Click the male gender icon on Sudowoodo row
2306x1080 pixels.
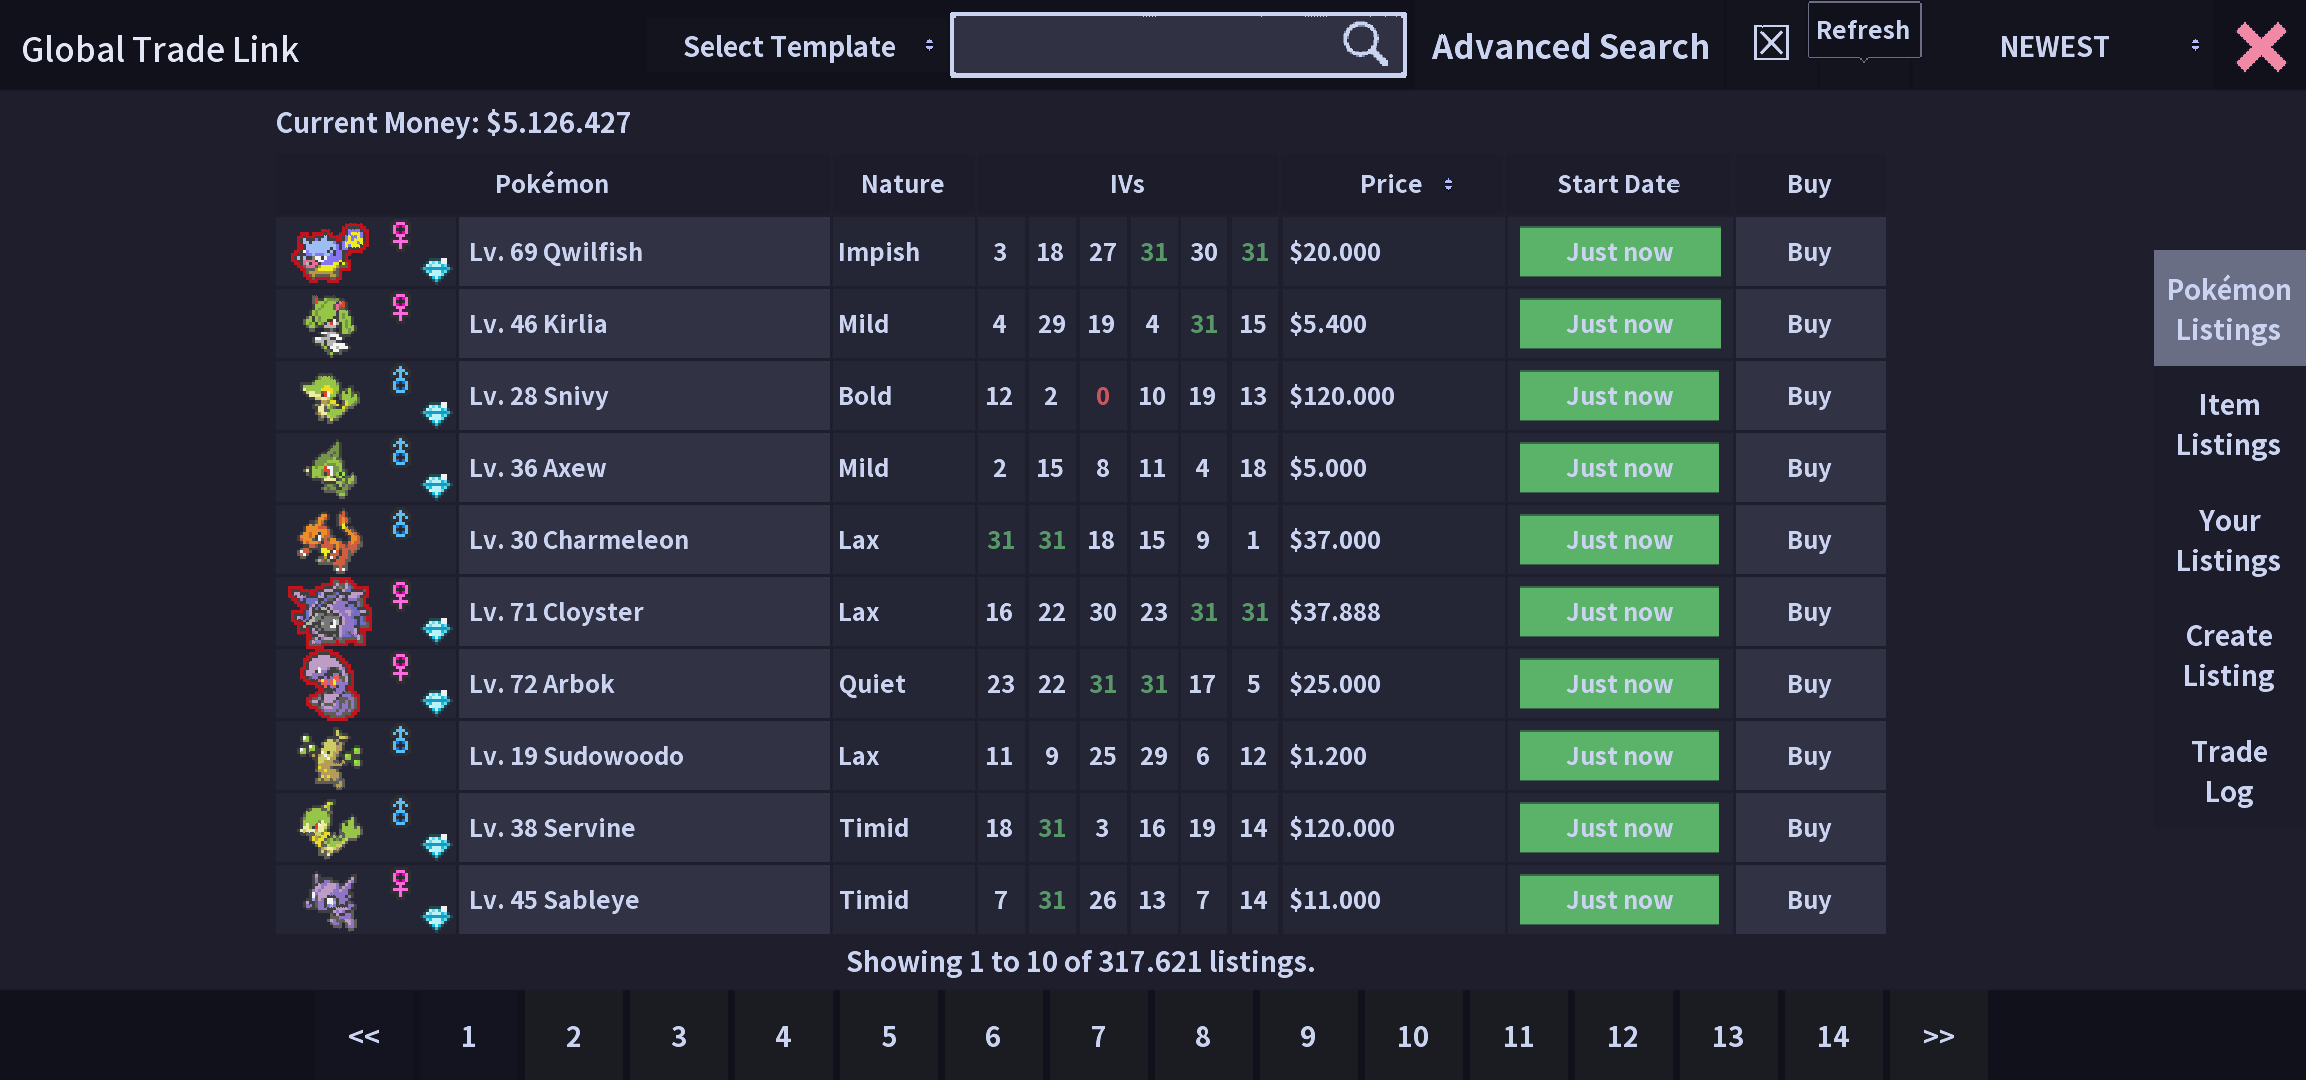click(400, 739)
